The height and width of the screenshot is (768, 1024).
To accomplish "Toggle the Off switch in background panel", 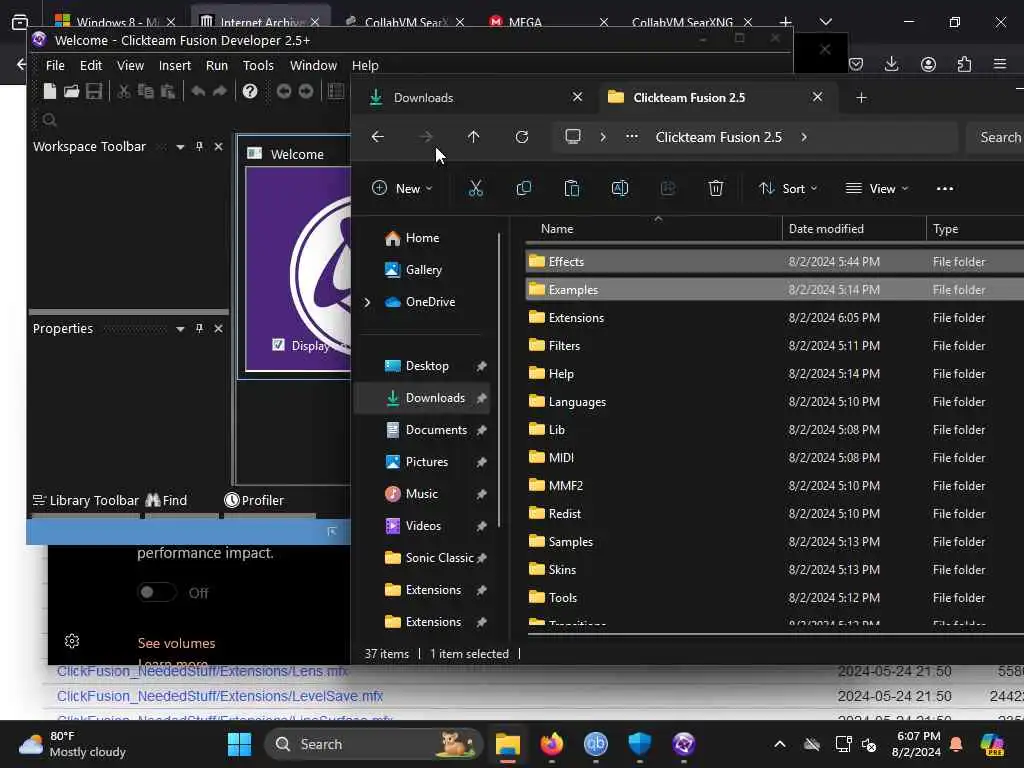I will click(x=157, y=592).
